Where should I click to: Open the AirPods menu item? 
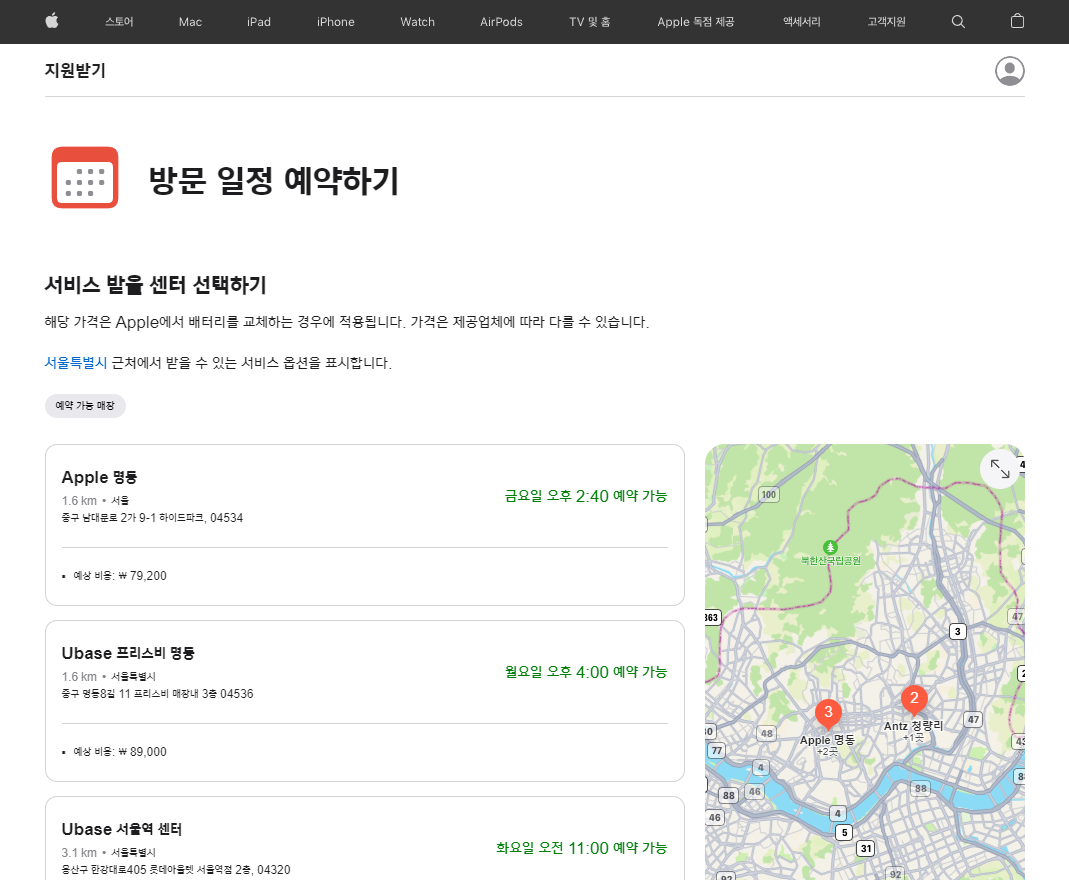[501, 22]
